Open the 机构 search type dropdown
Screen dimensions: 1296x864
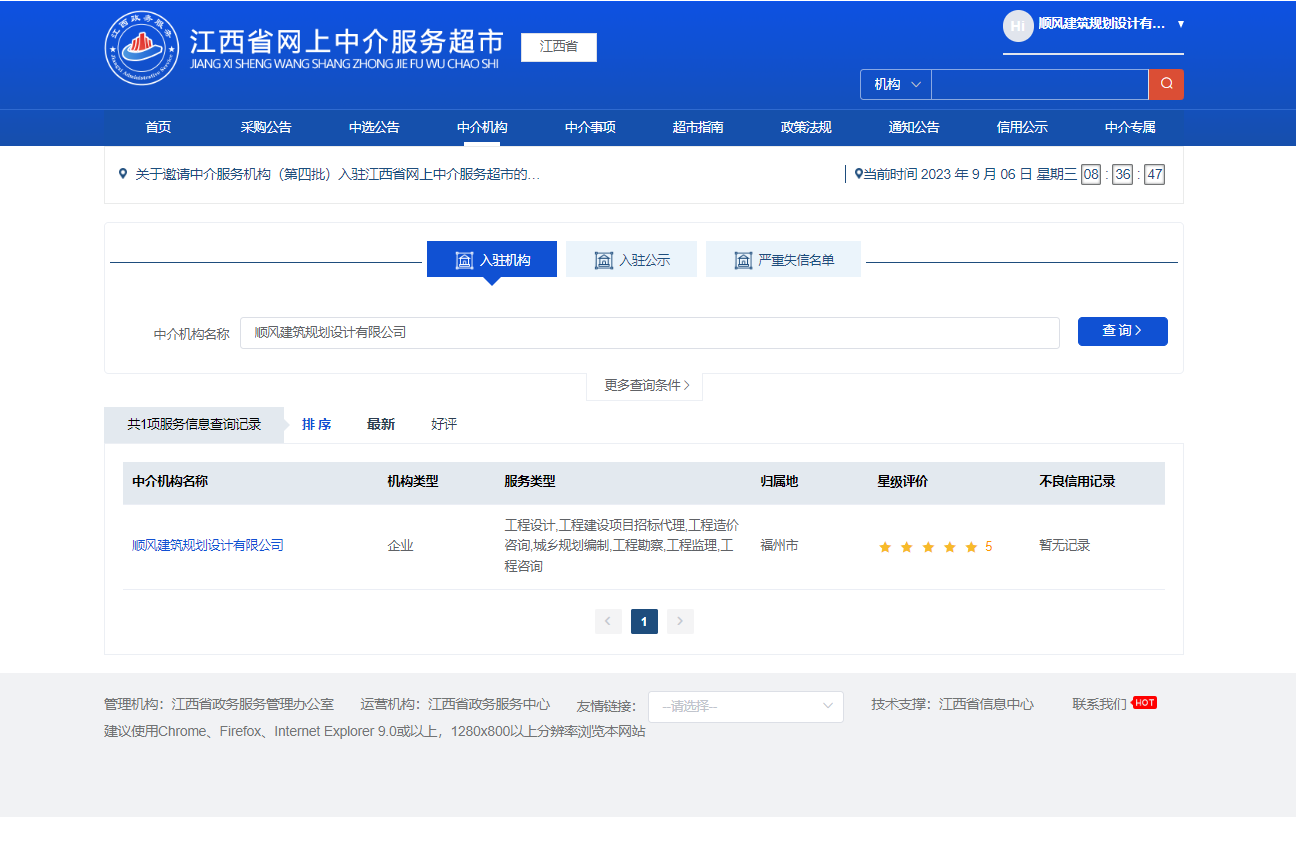pos(896,84)
